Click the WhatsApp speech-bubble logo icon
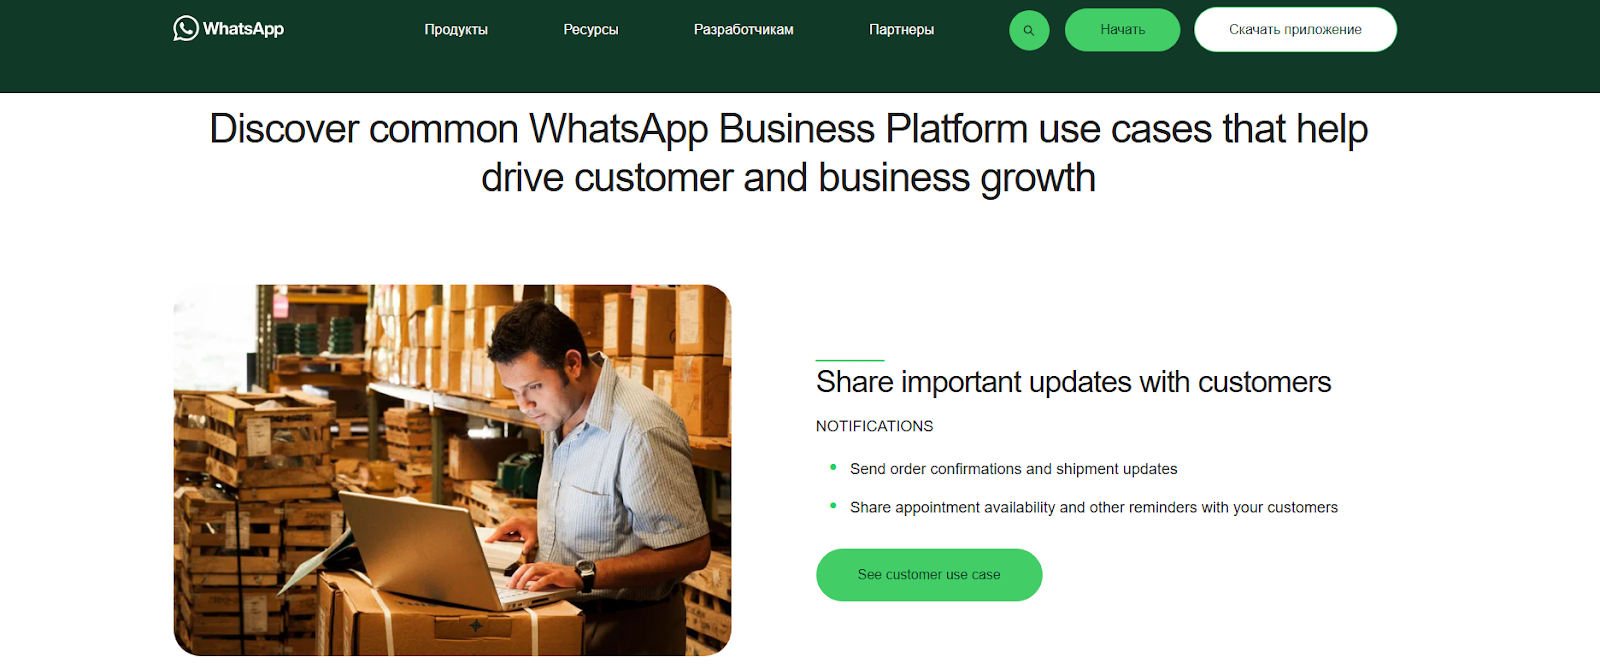Image resolution: width=1600 pixels, height=669 pixels. point(185,28)
